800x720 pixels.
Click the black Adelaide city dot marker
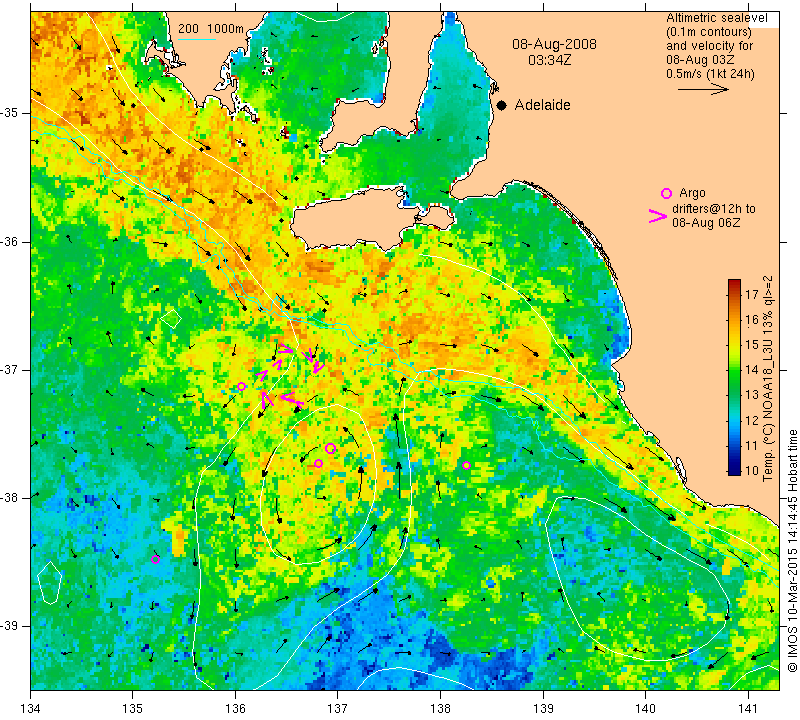click(x=502, y=105)
